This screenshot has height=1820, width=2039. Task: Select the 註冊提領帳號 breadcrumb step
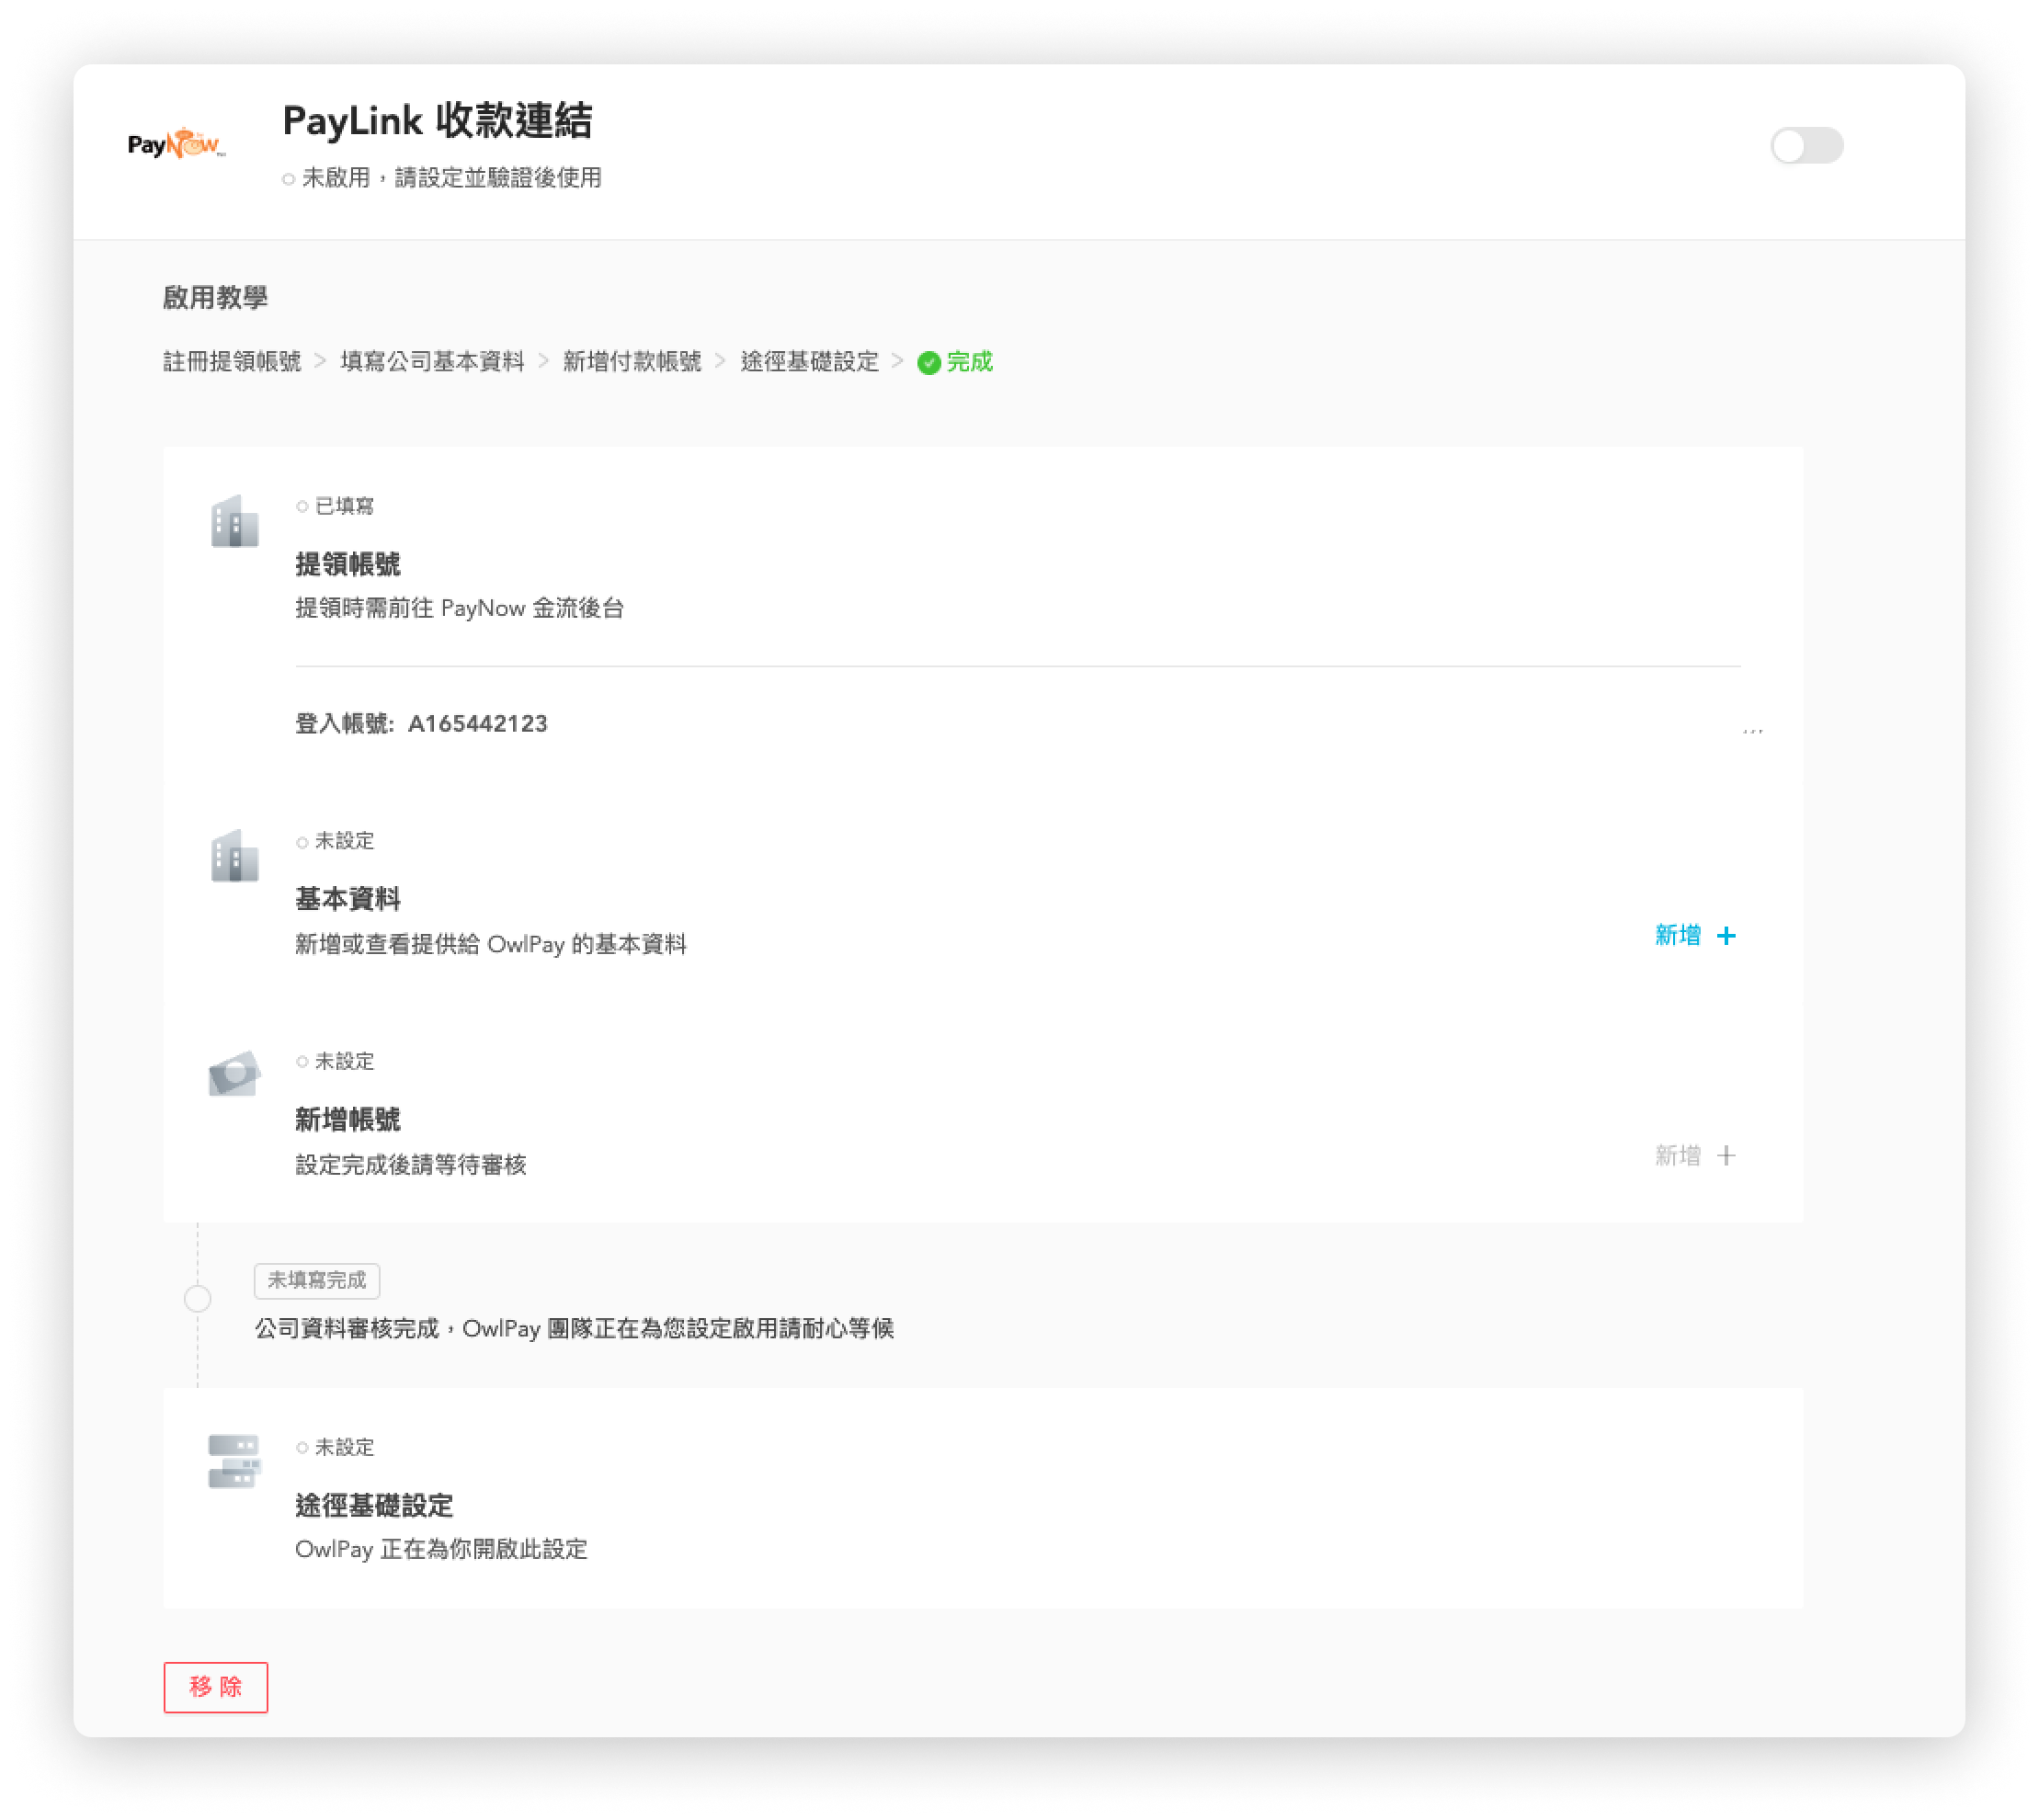click(232, 362)
